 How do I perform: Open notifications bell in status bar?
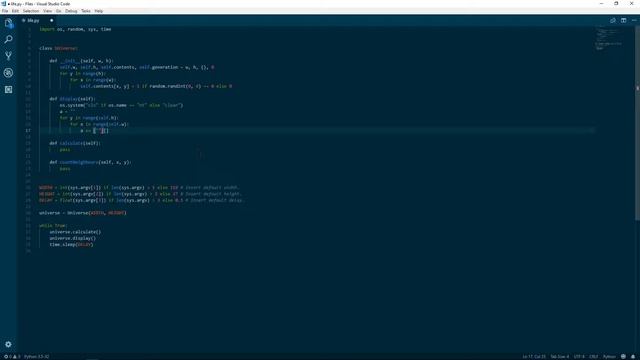633,357
